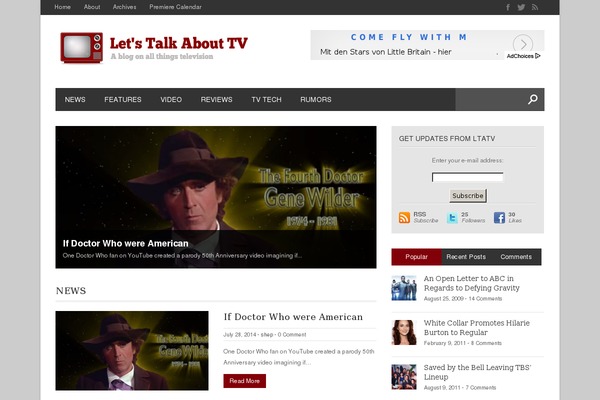Open the RUMORS section
The height and width of the screenshot is (400, 600).
[x=316, y=100]
